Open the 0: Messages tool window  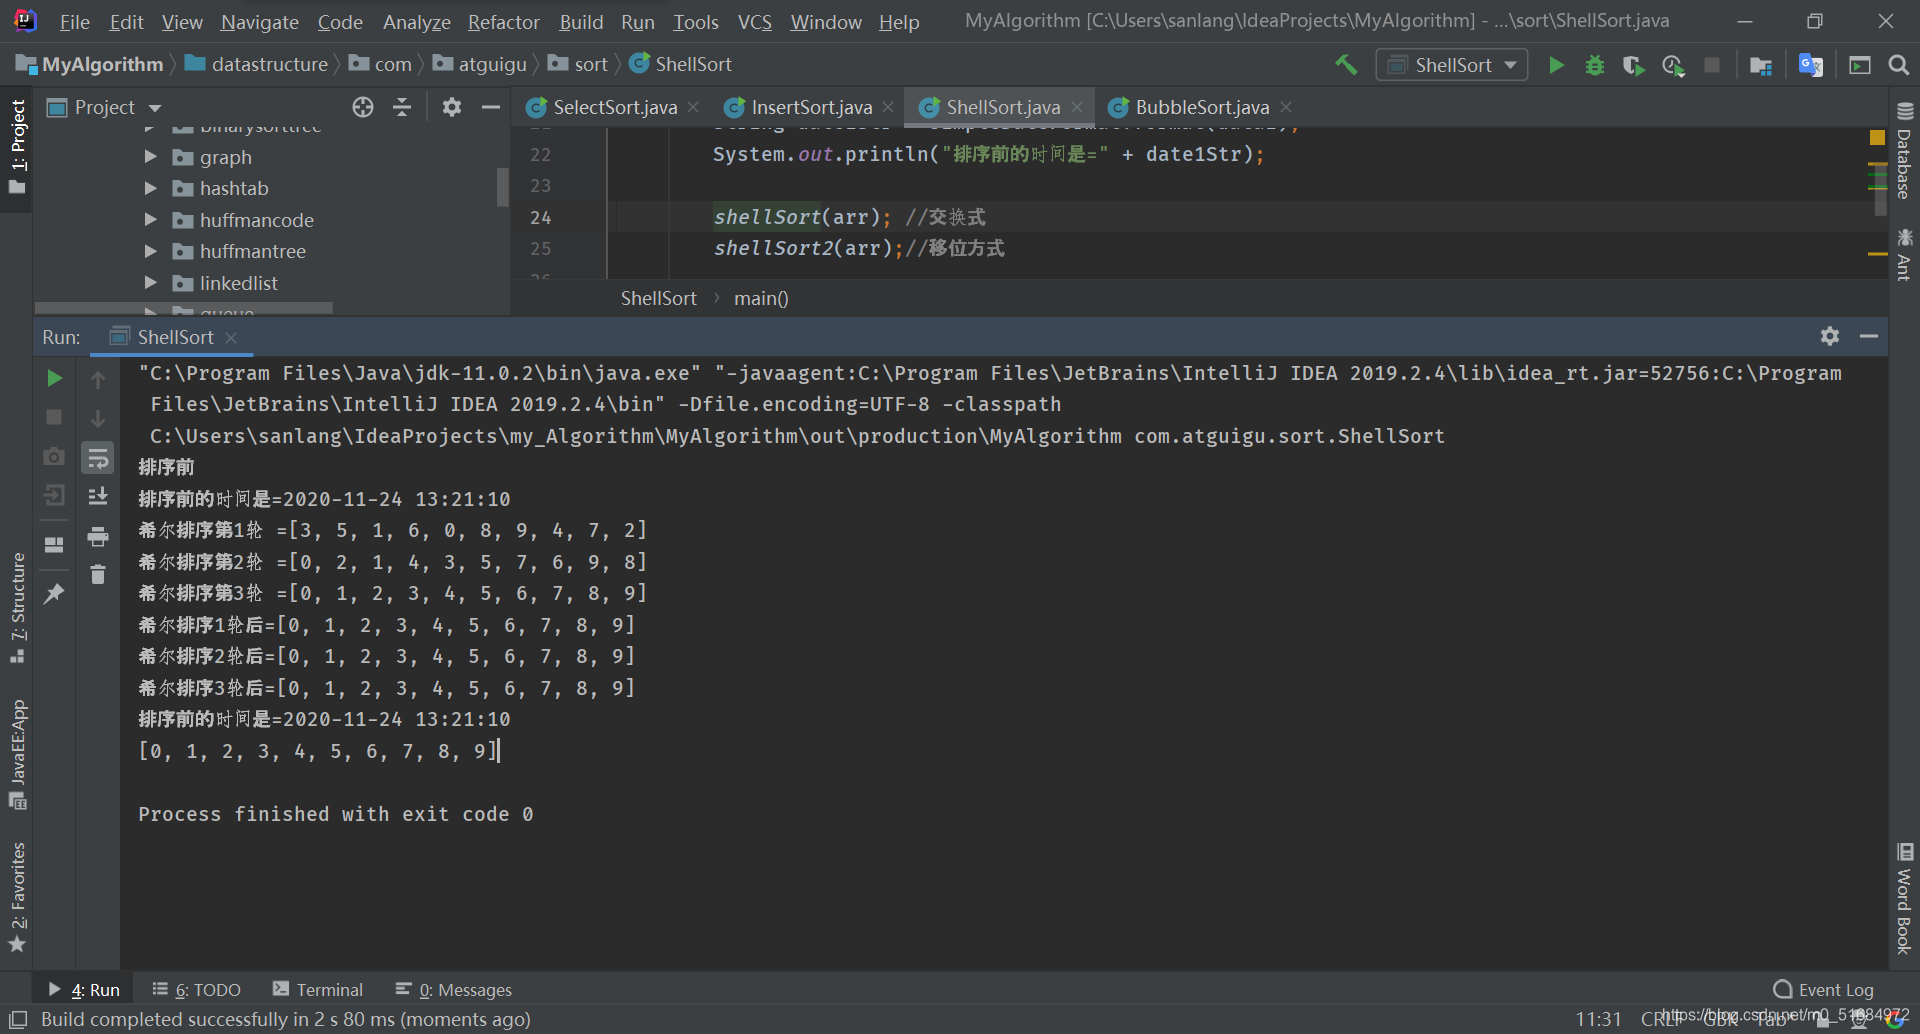point(454,989)
